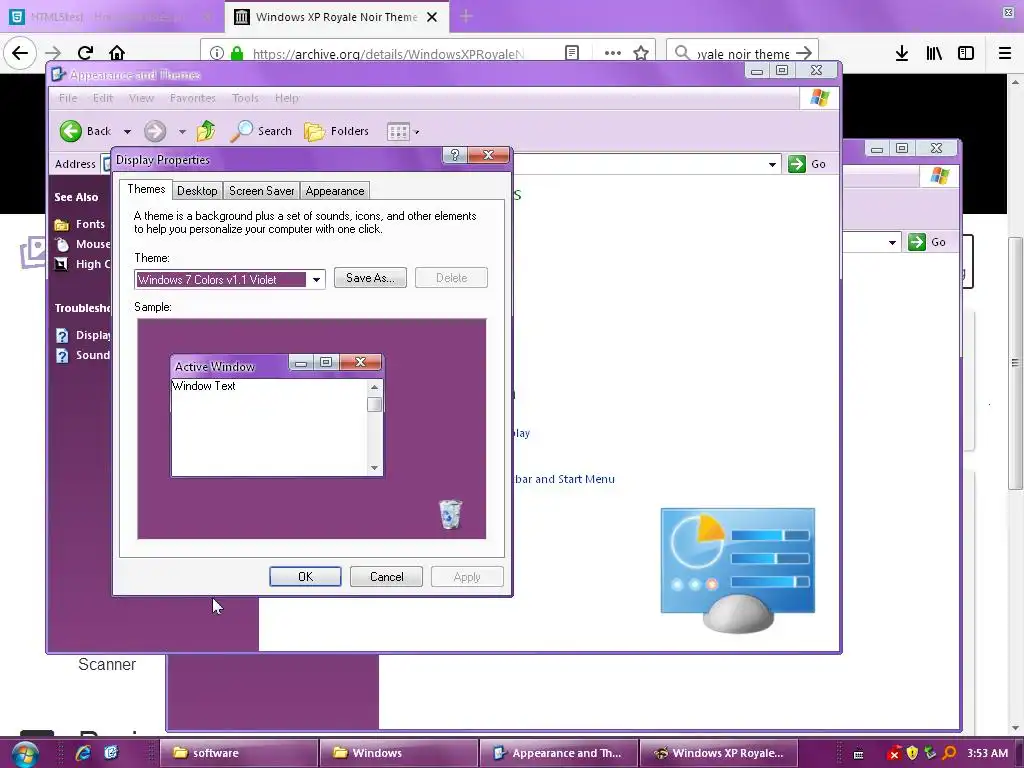Open page actions three-dot menu
Viewport: 1024px width, 768px height.
(613, 53)
